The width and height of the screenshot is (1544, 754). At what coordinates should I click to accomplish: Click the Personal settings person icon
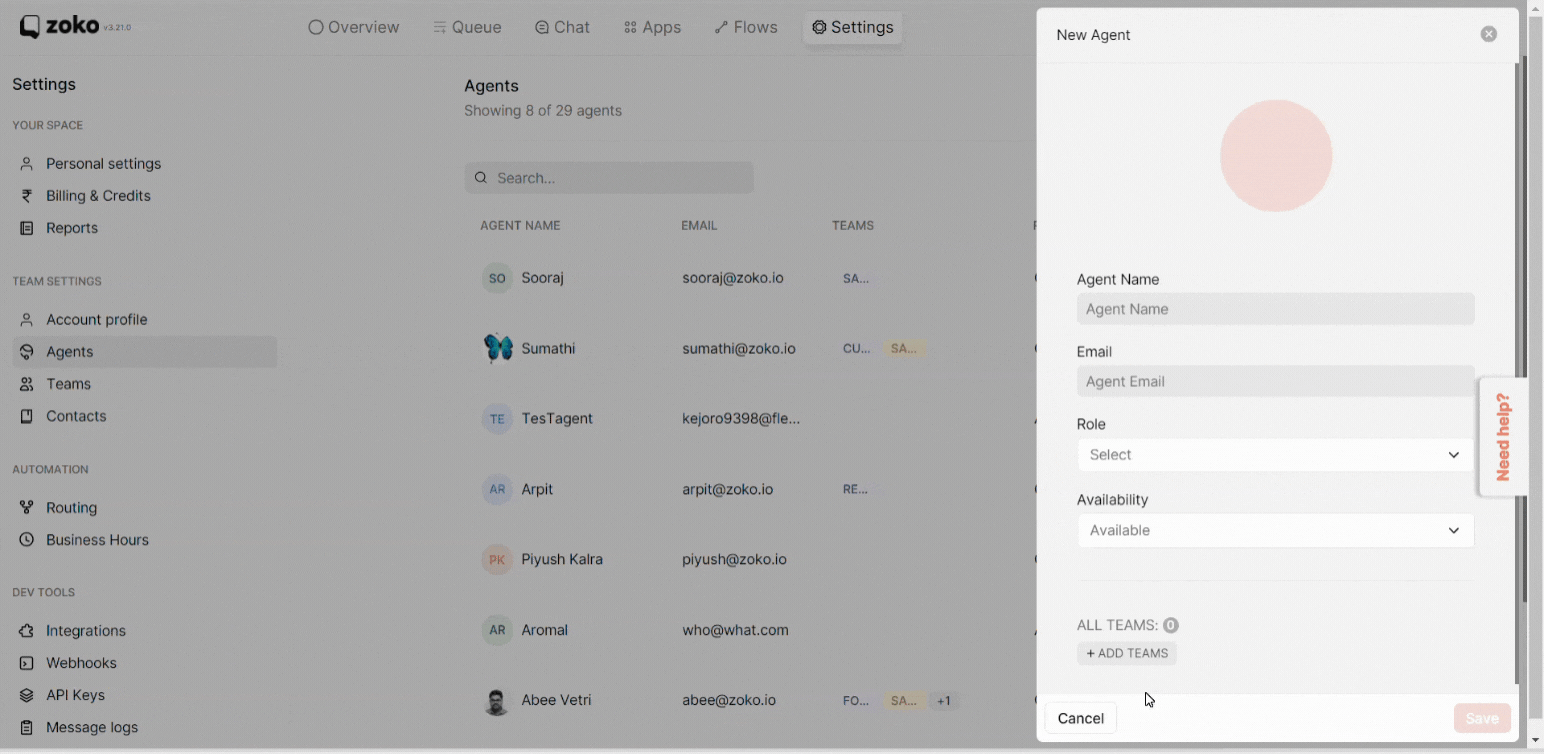27,163
